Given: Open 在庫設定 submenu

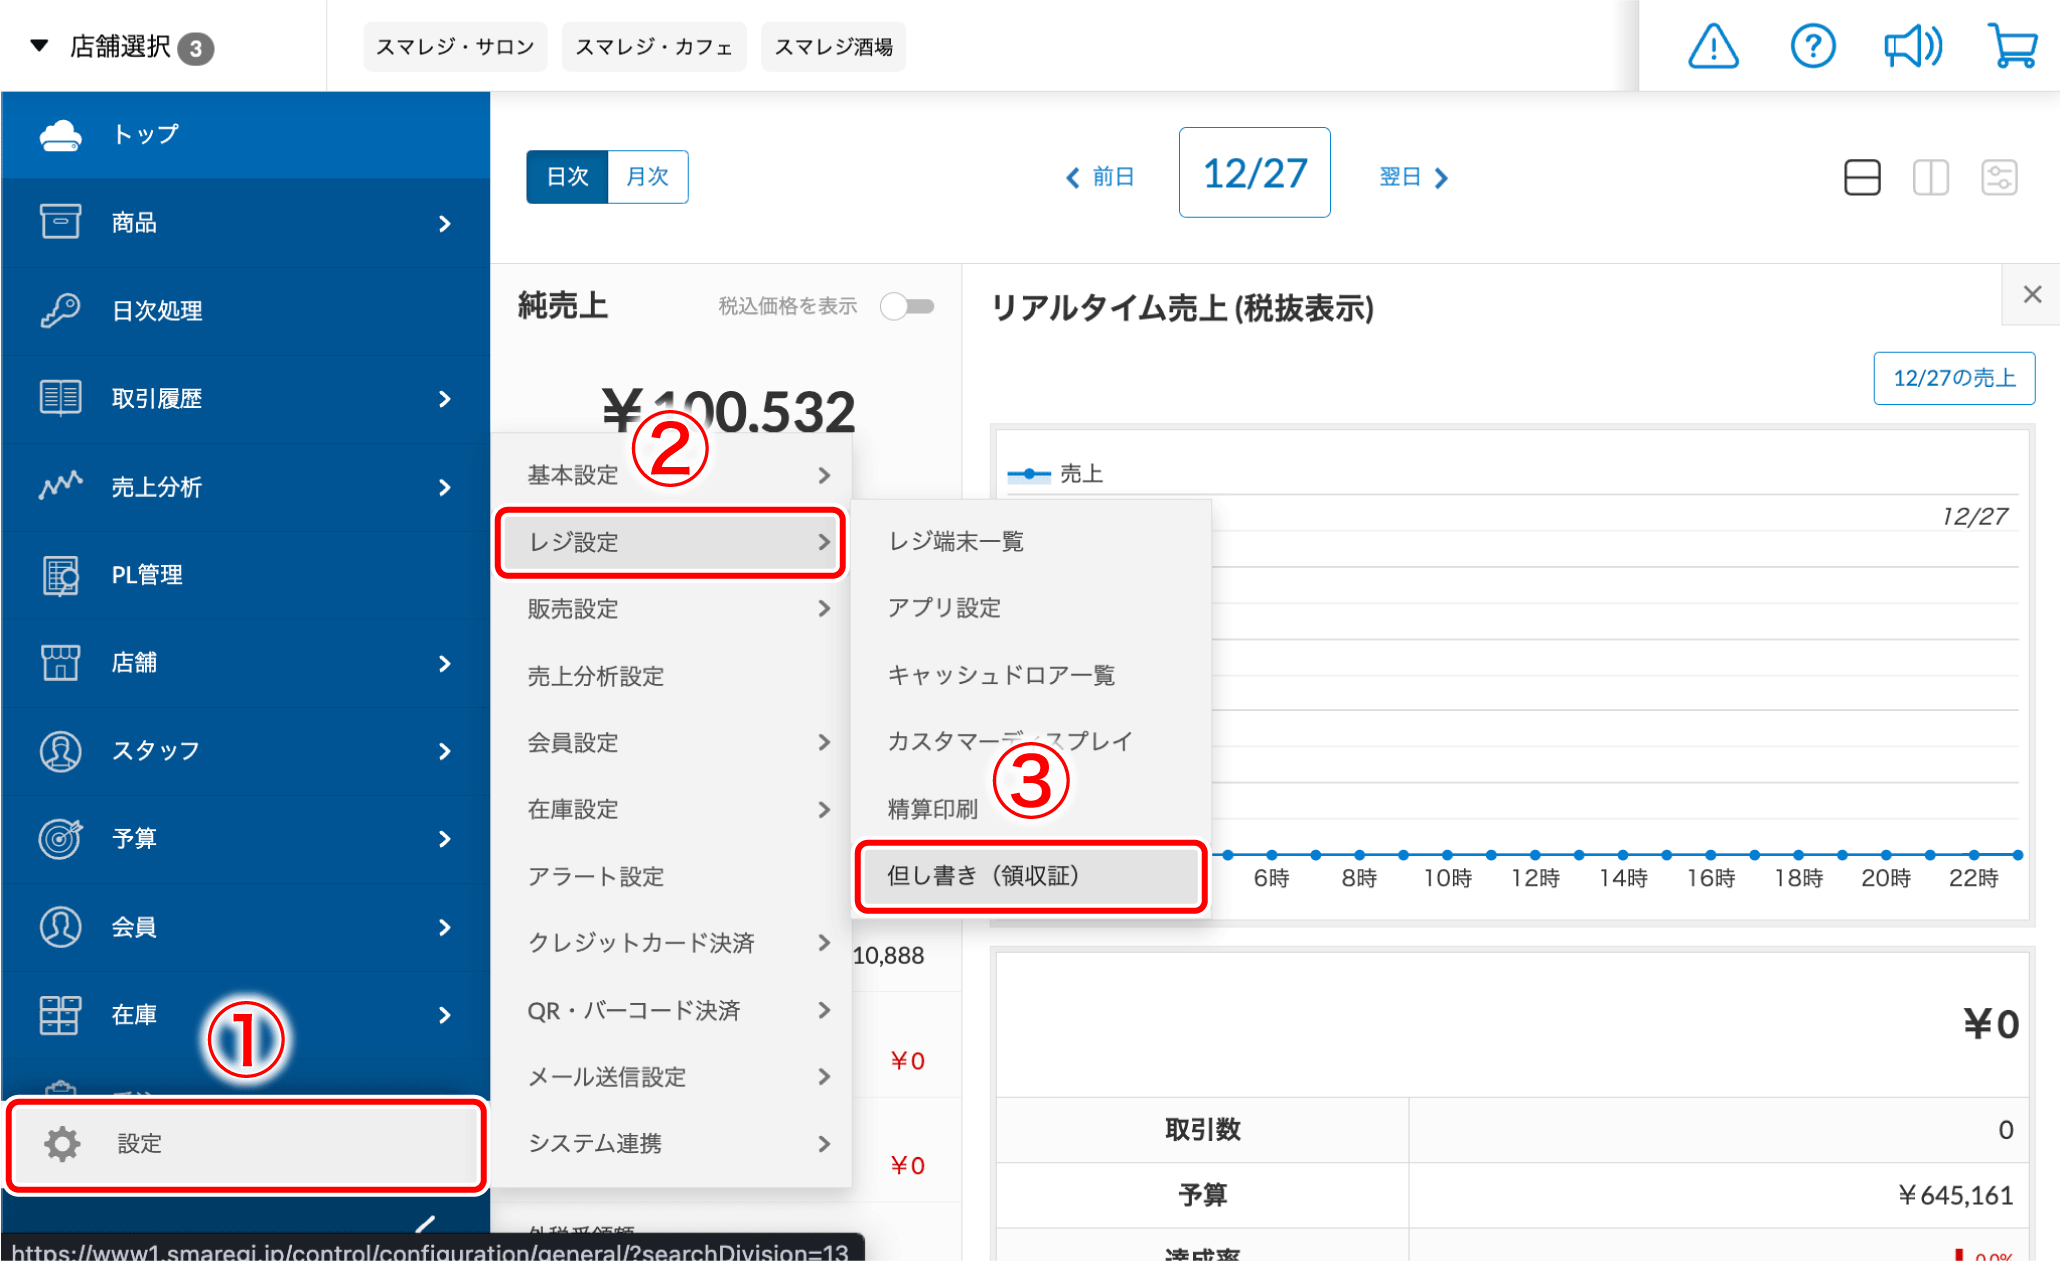Looking at the screenshot, I should pos(671,809).
